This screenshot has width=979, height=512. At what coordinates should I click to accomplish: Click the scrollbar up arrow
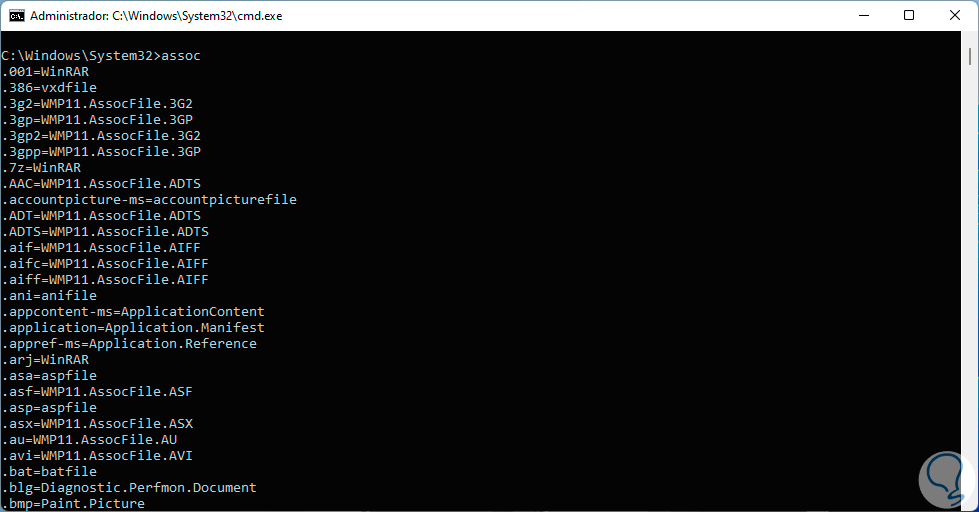(970, 39)
